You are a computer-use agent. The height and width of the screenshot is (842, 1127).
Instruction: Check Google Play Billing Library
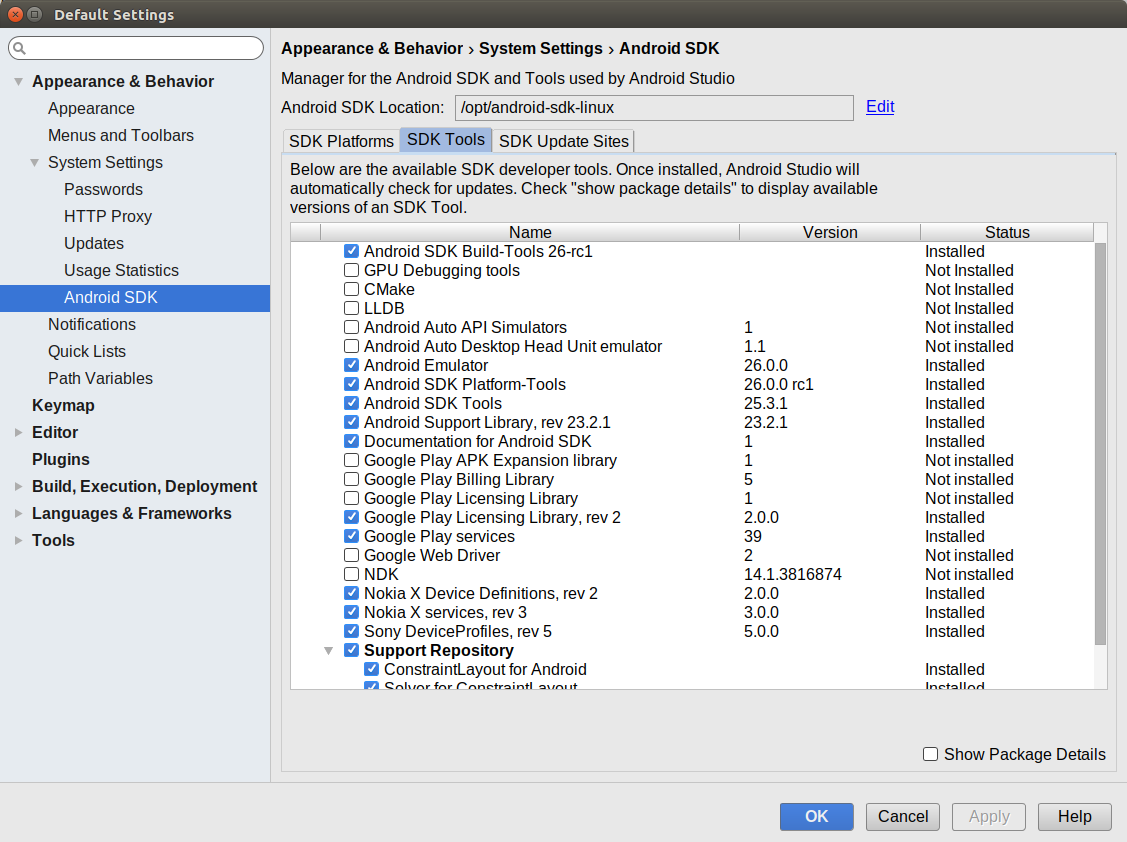(x=351, y=480)
